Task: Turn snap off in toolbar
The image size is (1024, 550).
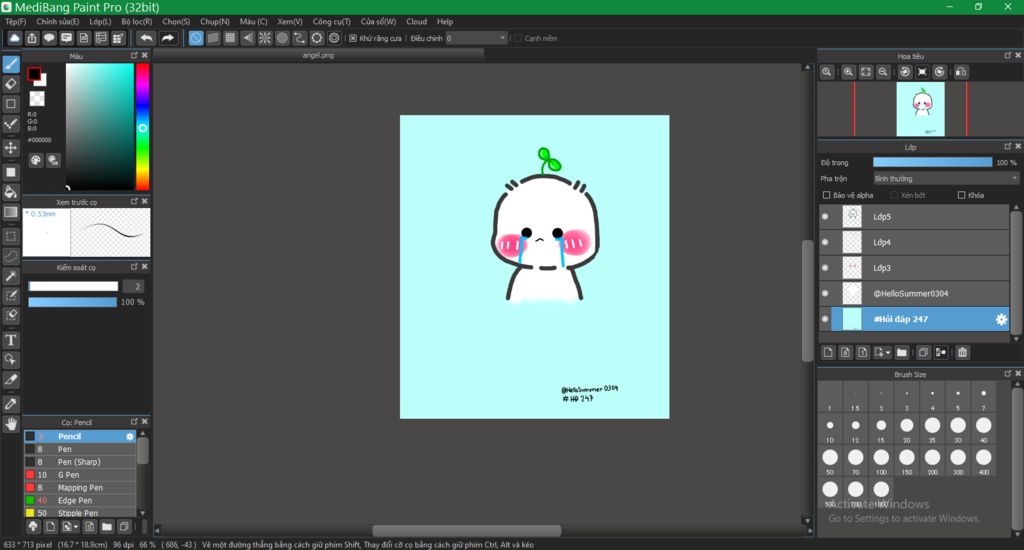Action: pyautogui.click(x=196, y=39)
